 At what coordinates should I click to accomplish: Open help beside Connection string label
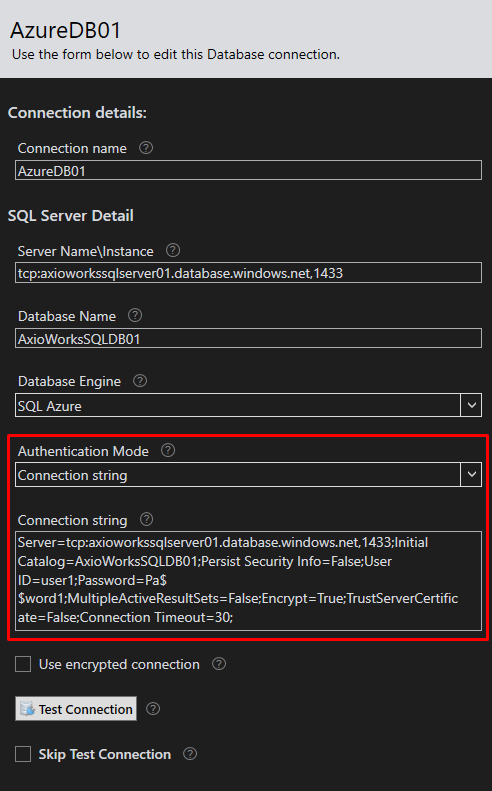click(146, 519)
